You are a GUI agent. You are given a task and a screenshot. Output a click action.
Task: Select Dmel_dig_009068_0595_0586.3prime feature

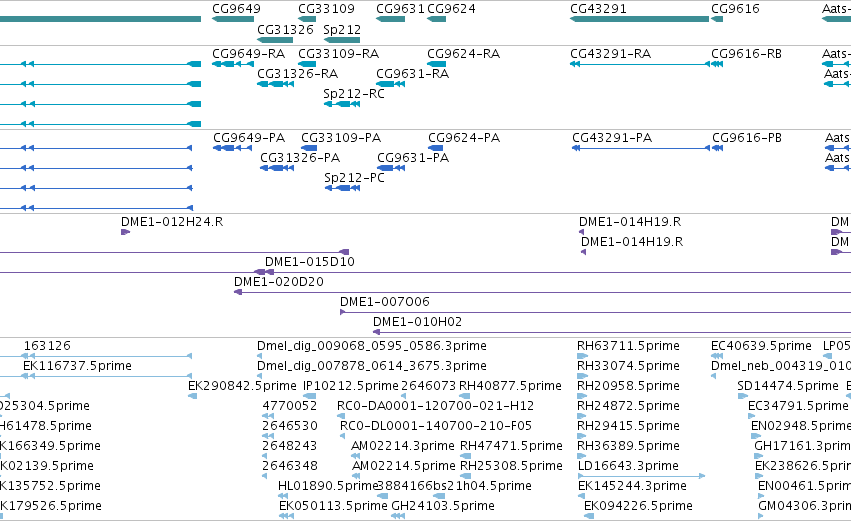coord(372,346)
